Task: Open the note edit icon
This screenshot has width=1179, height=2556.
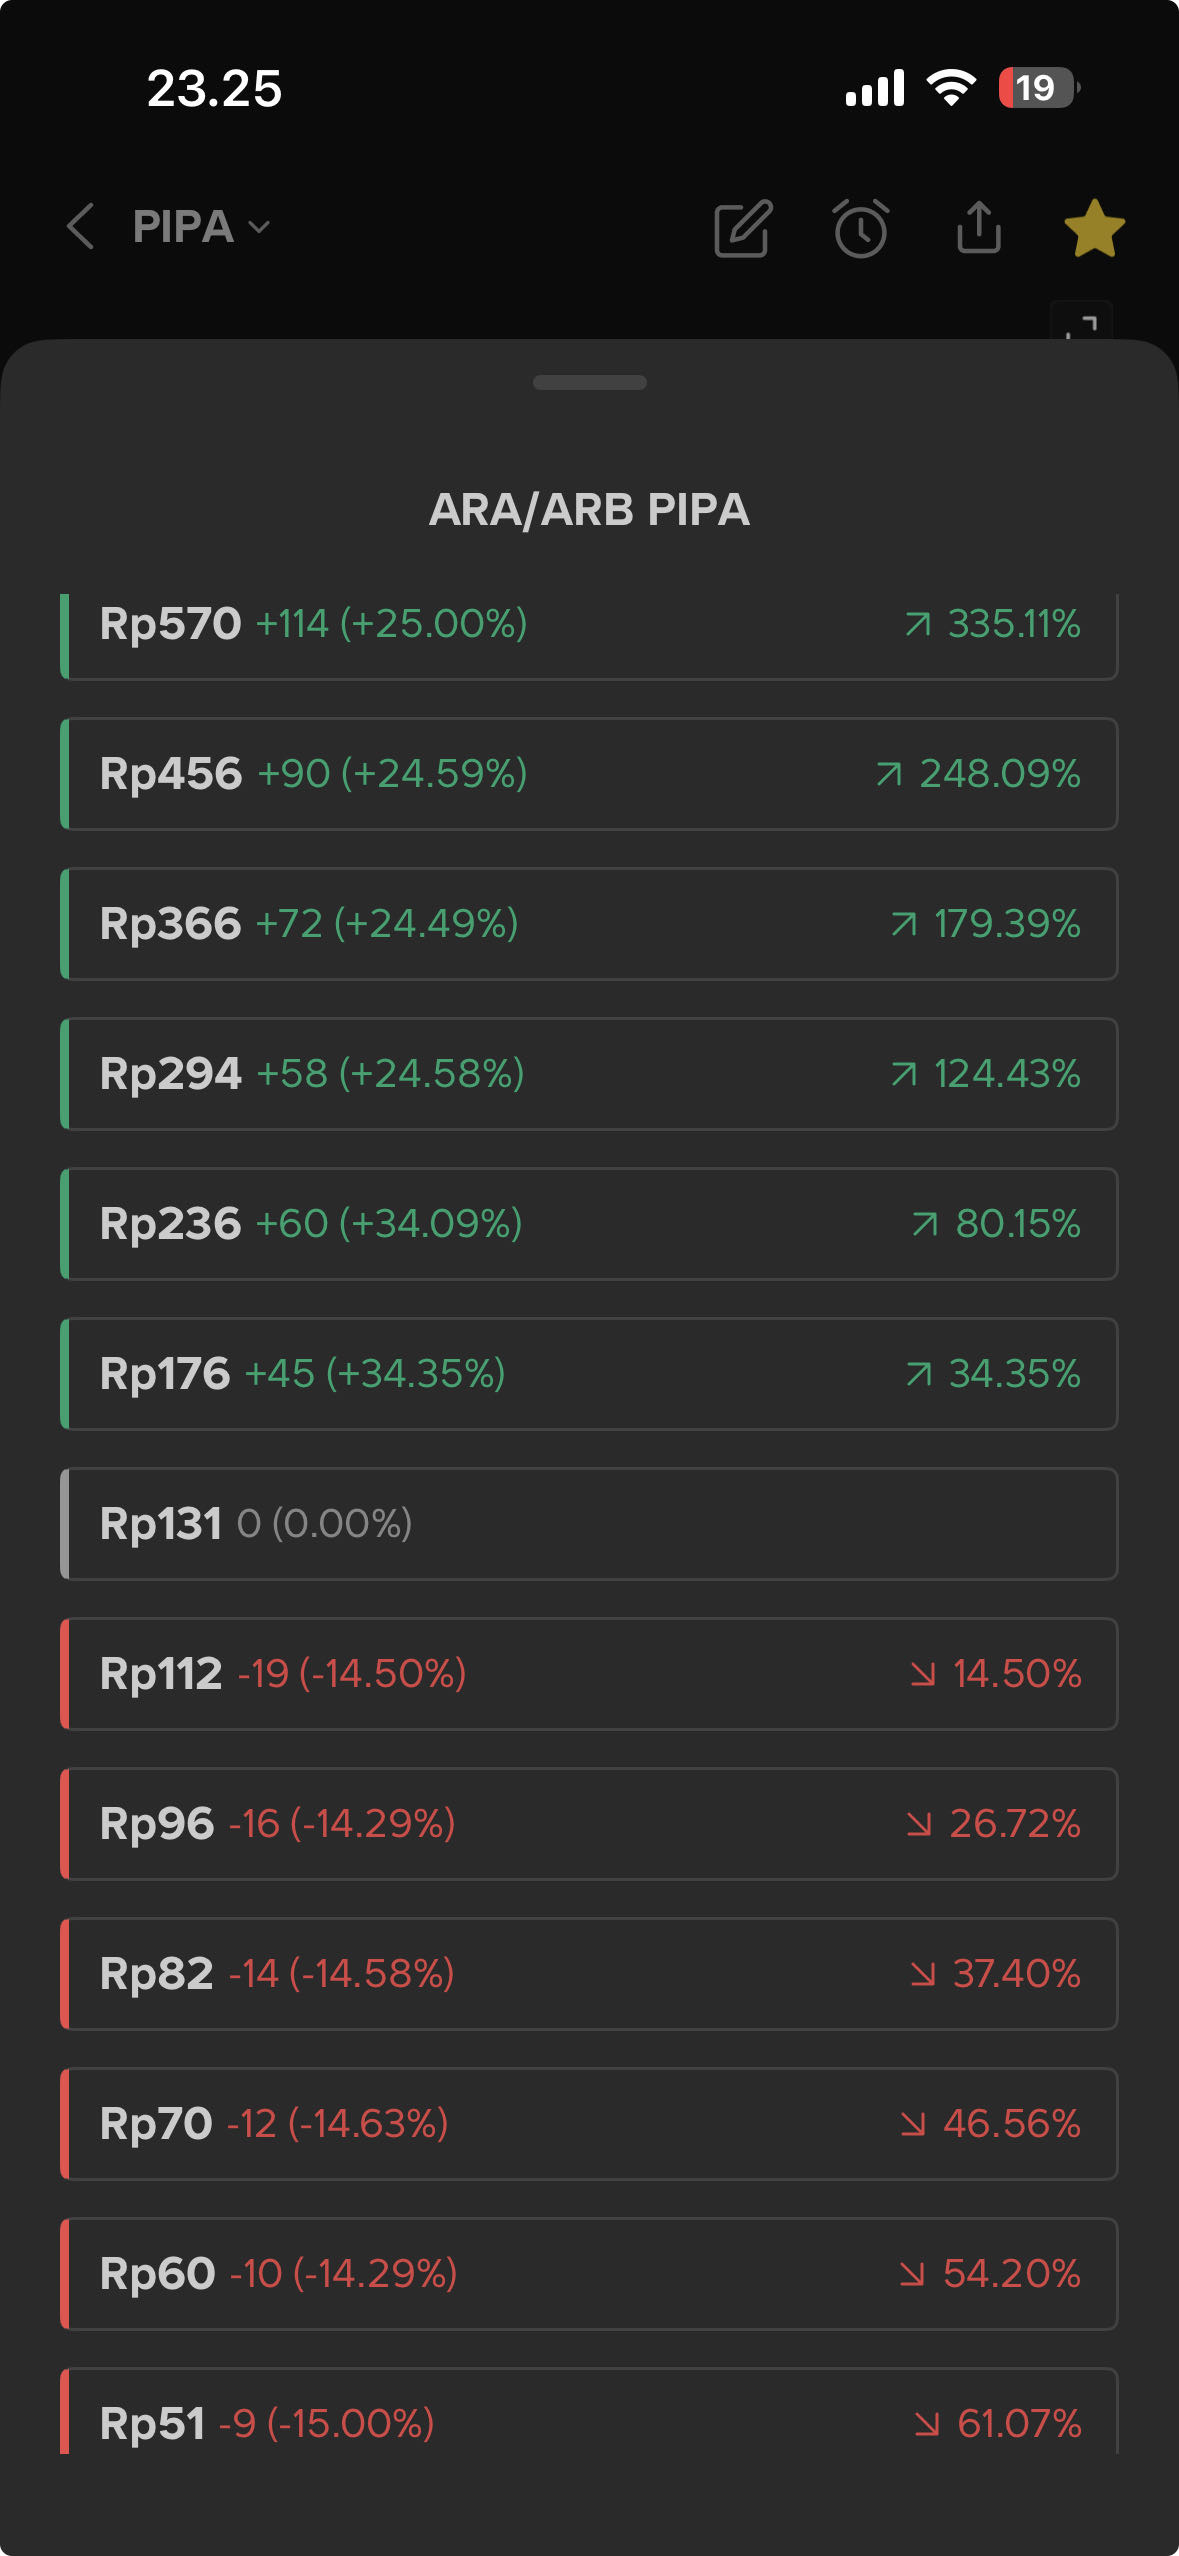Action: 743,228
